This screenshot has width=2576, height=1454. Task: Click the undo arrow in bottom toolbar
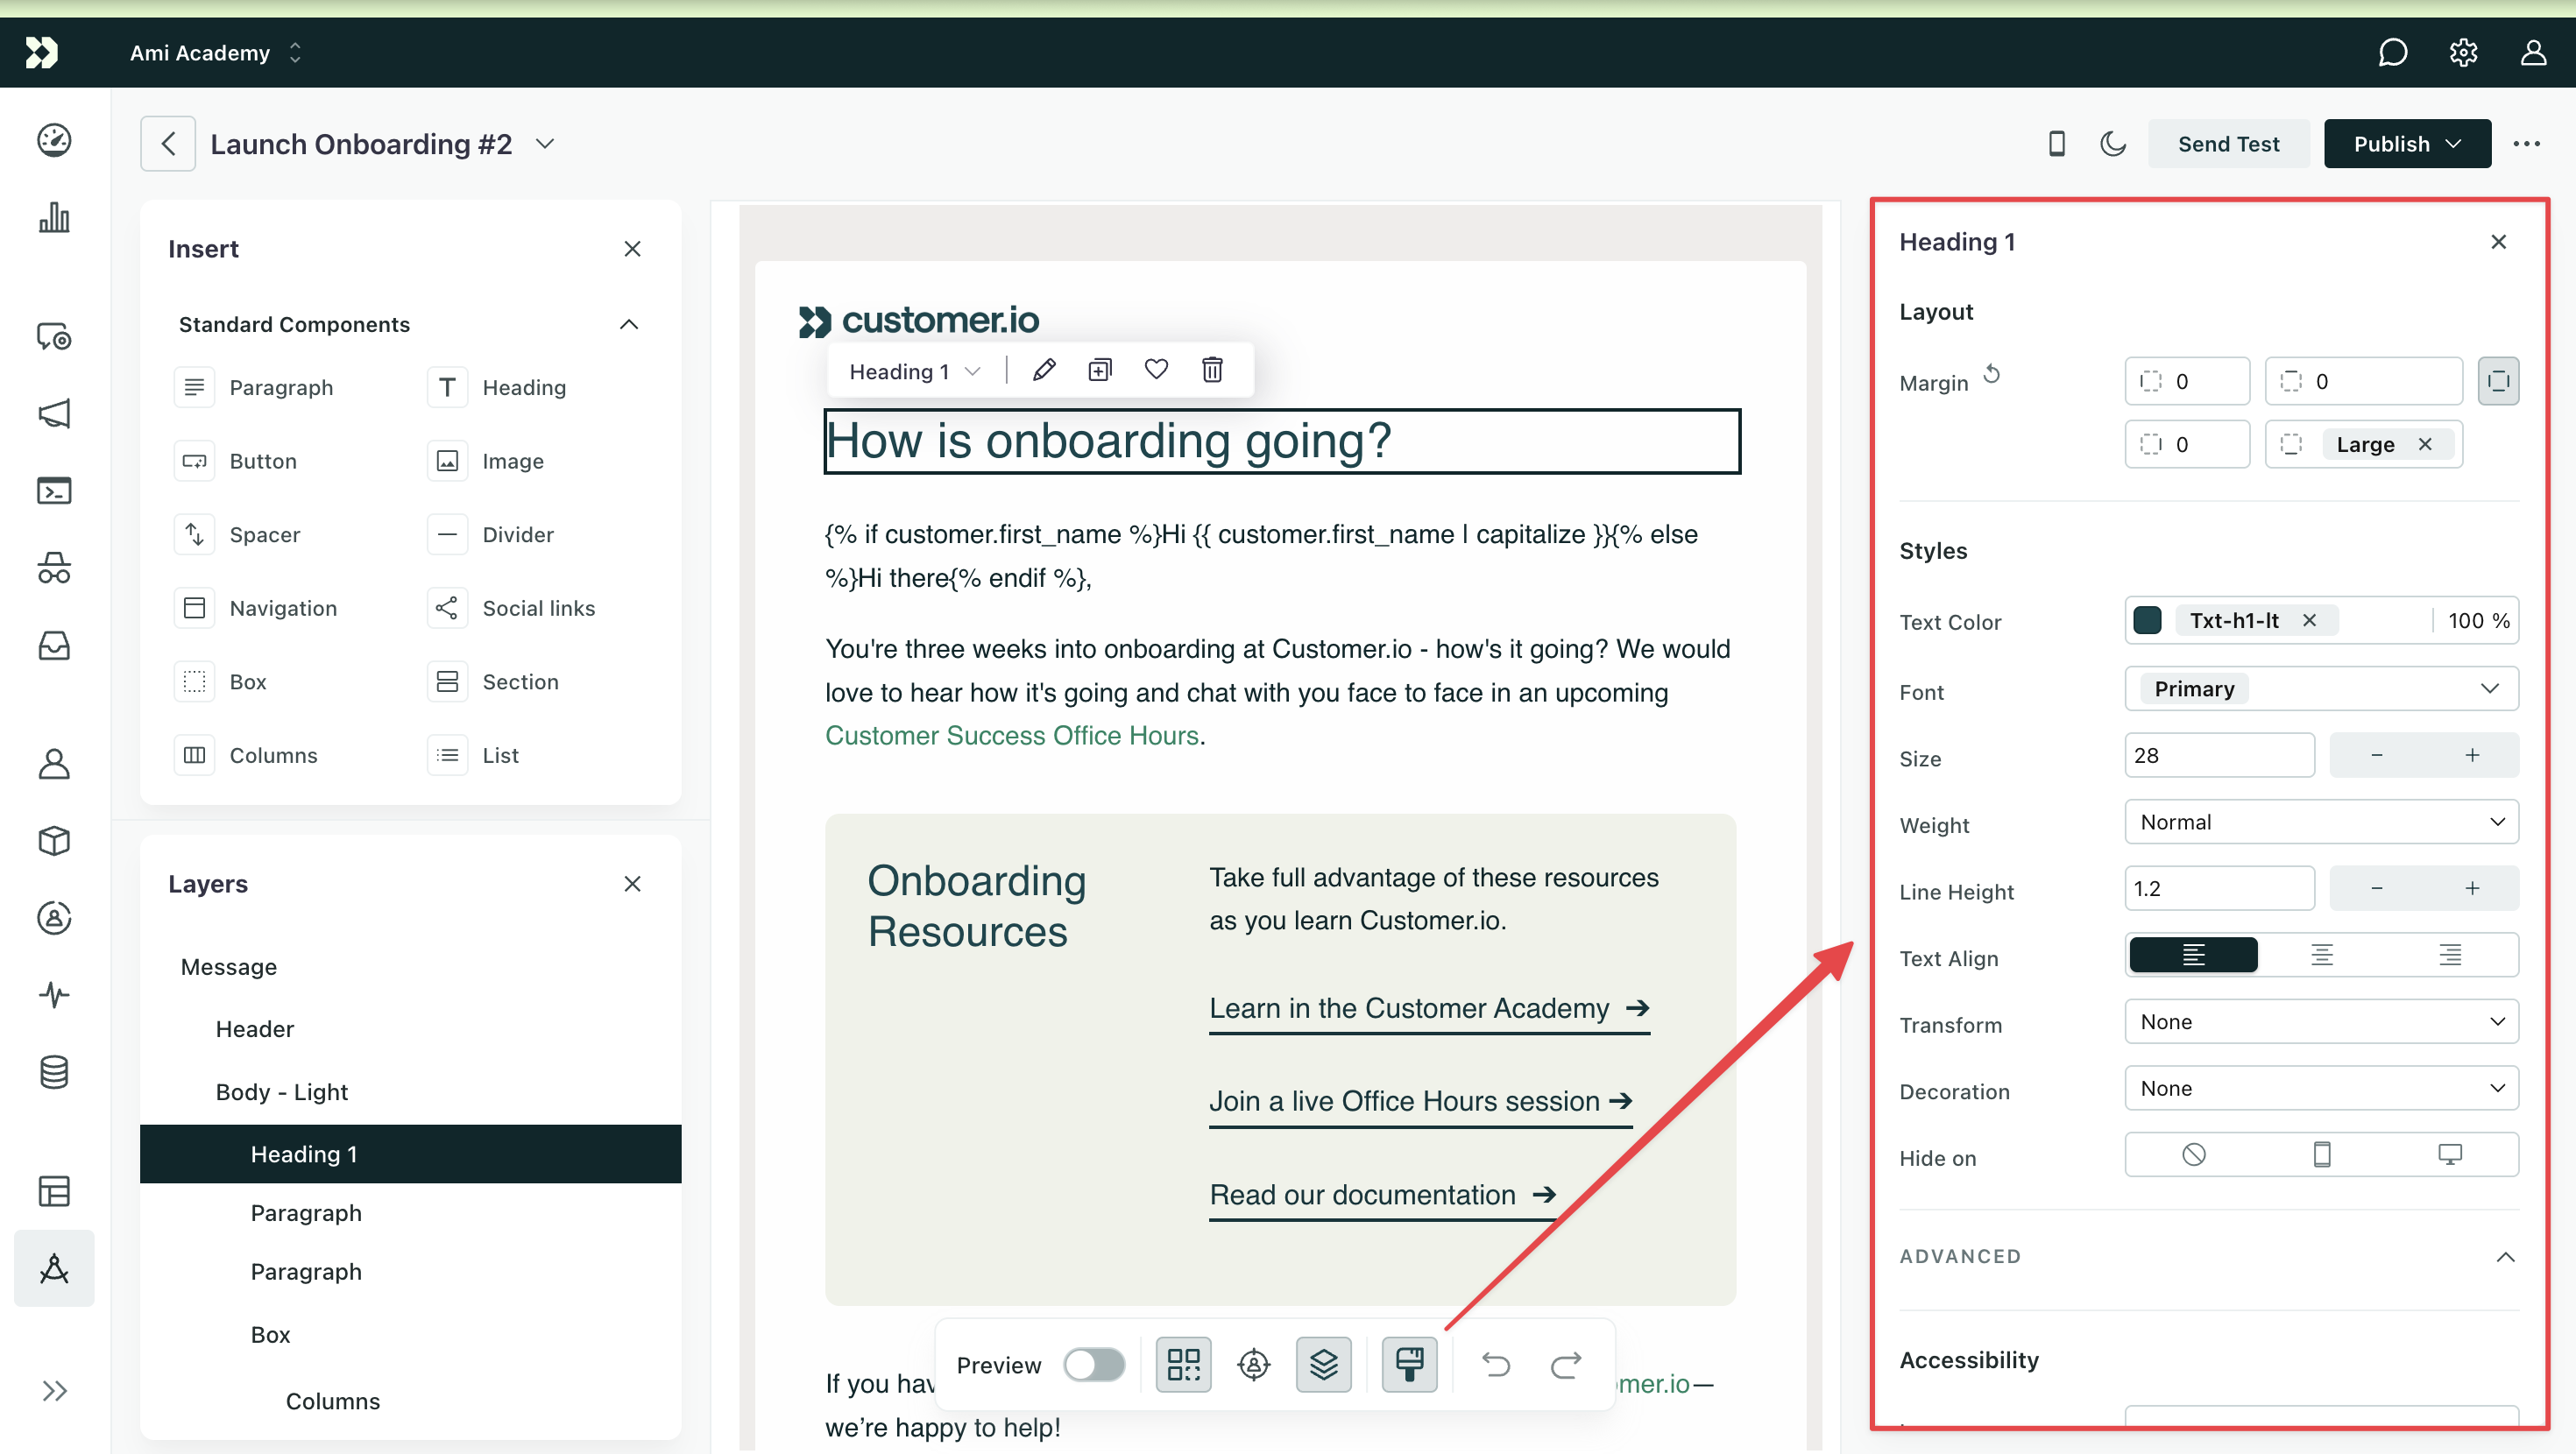(1495, 1364)
